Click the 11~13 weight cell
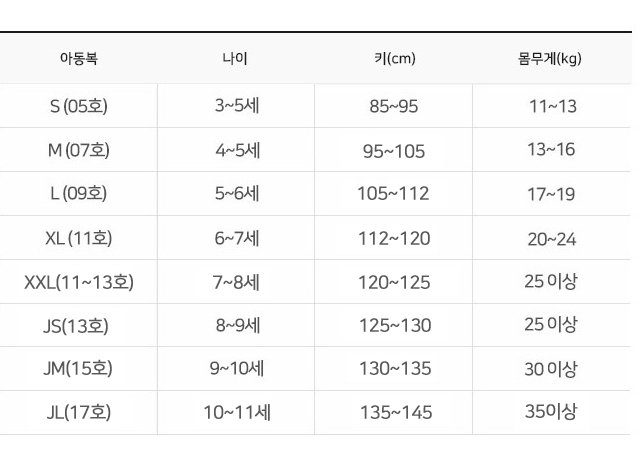This screenshot has height=471, width=639. point(553,106)
